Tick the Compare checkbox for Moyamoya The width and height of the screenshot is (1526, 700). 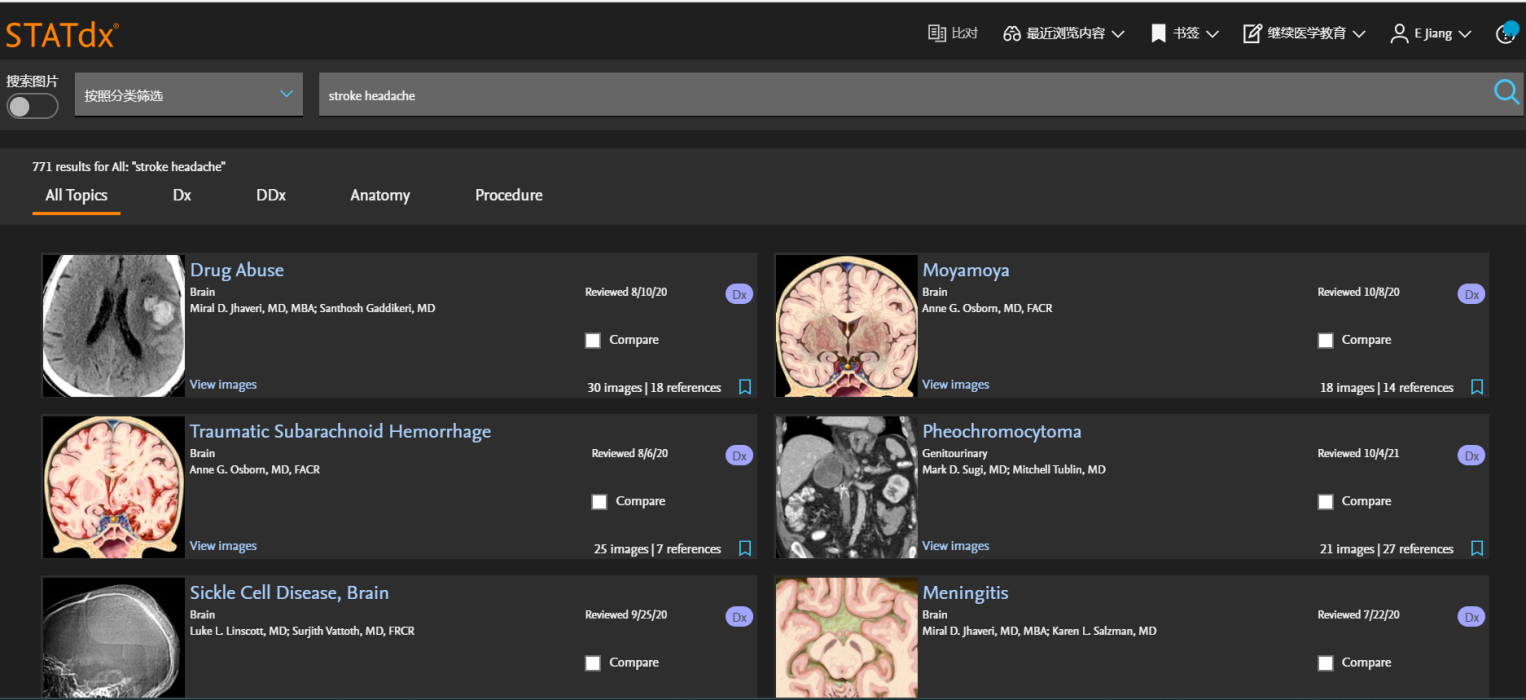pos(1325,340)
